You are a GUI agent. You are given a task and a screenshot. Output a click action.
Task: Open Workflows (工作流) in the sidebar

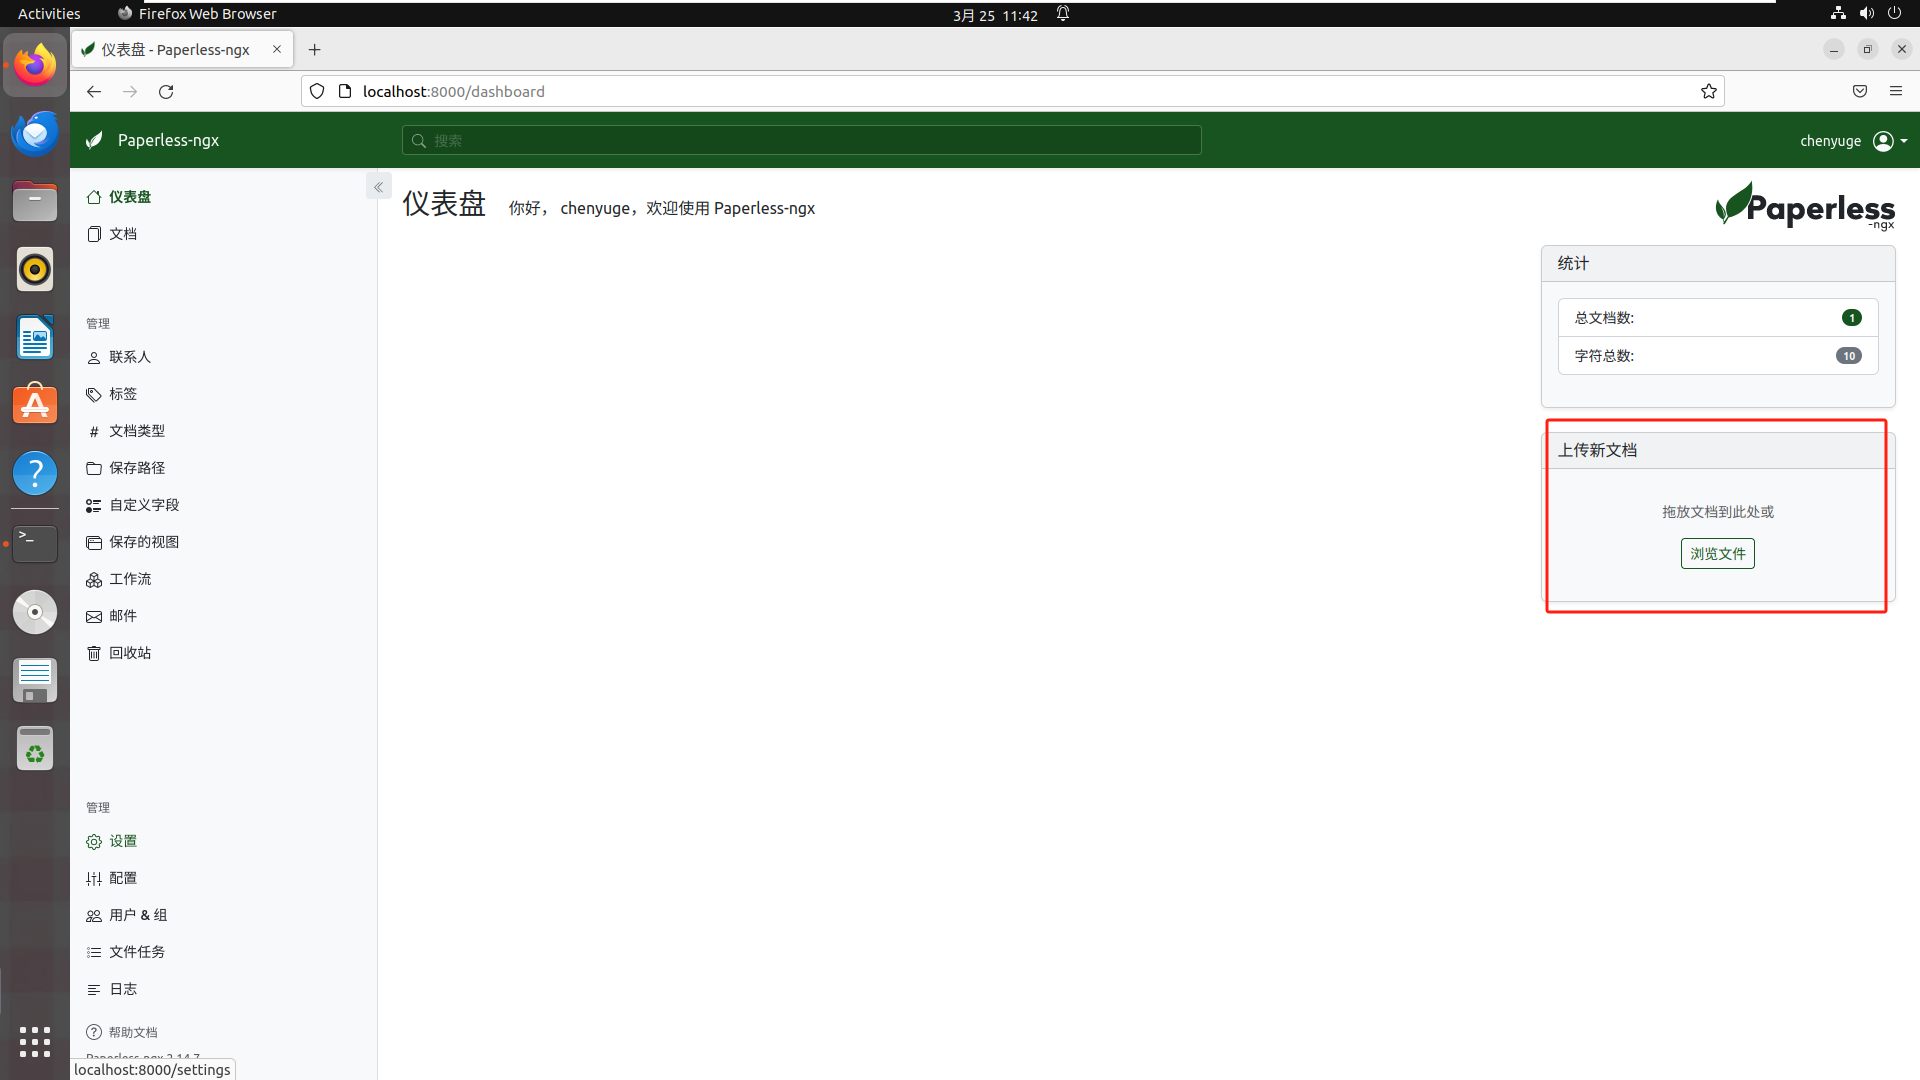coord(129,579)
